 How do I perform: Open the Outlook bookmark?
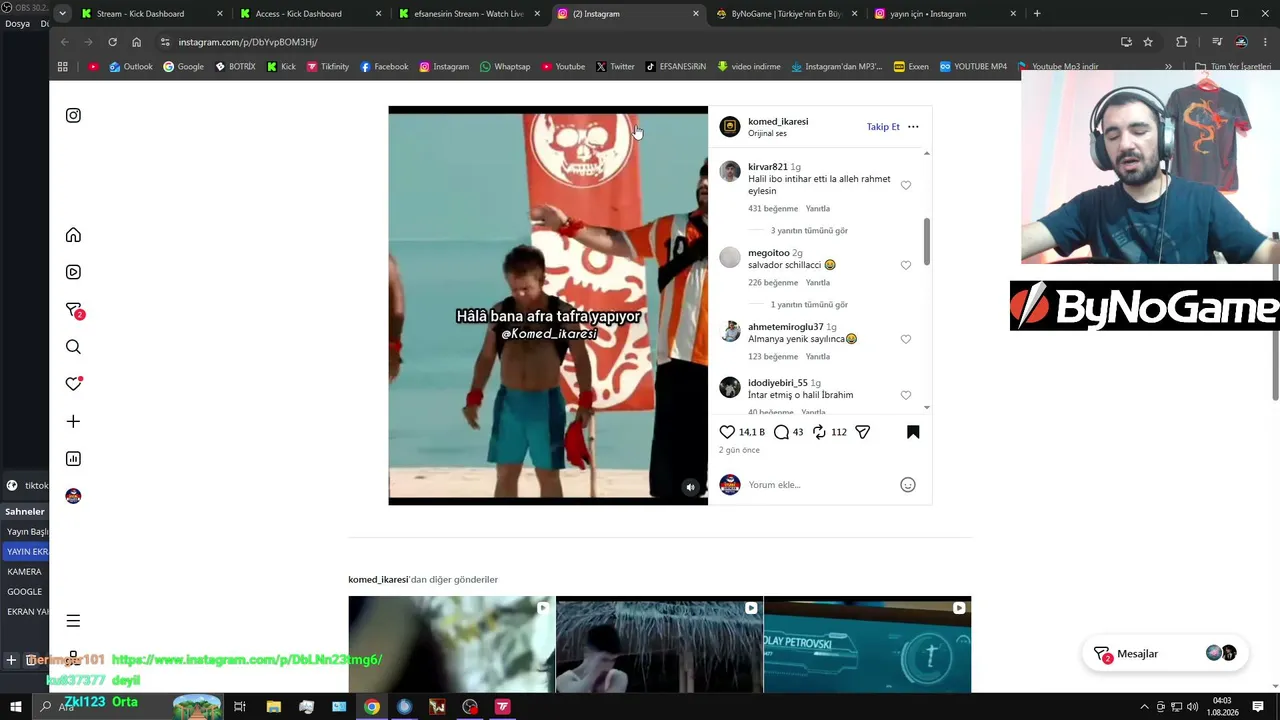(131, 67)
